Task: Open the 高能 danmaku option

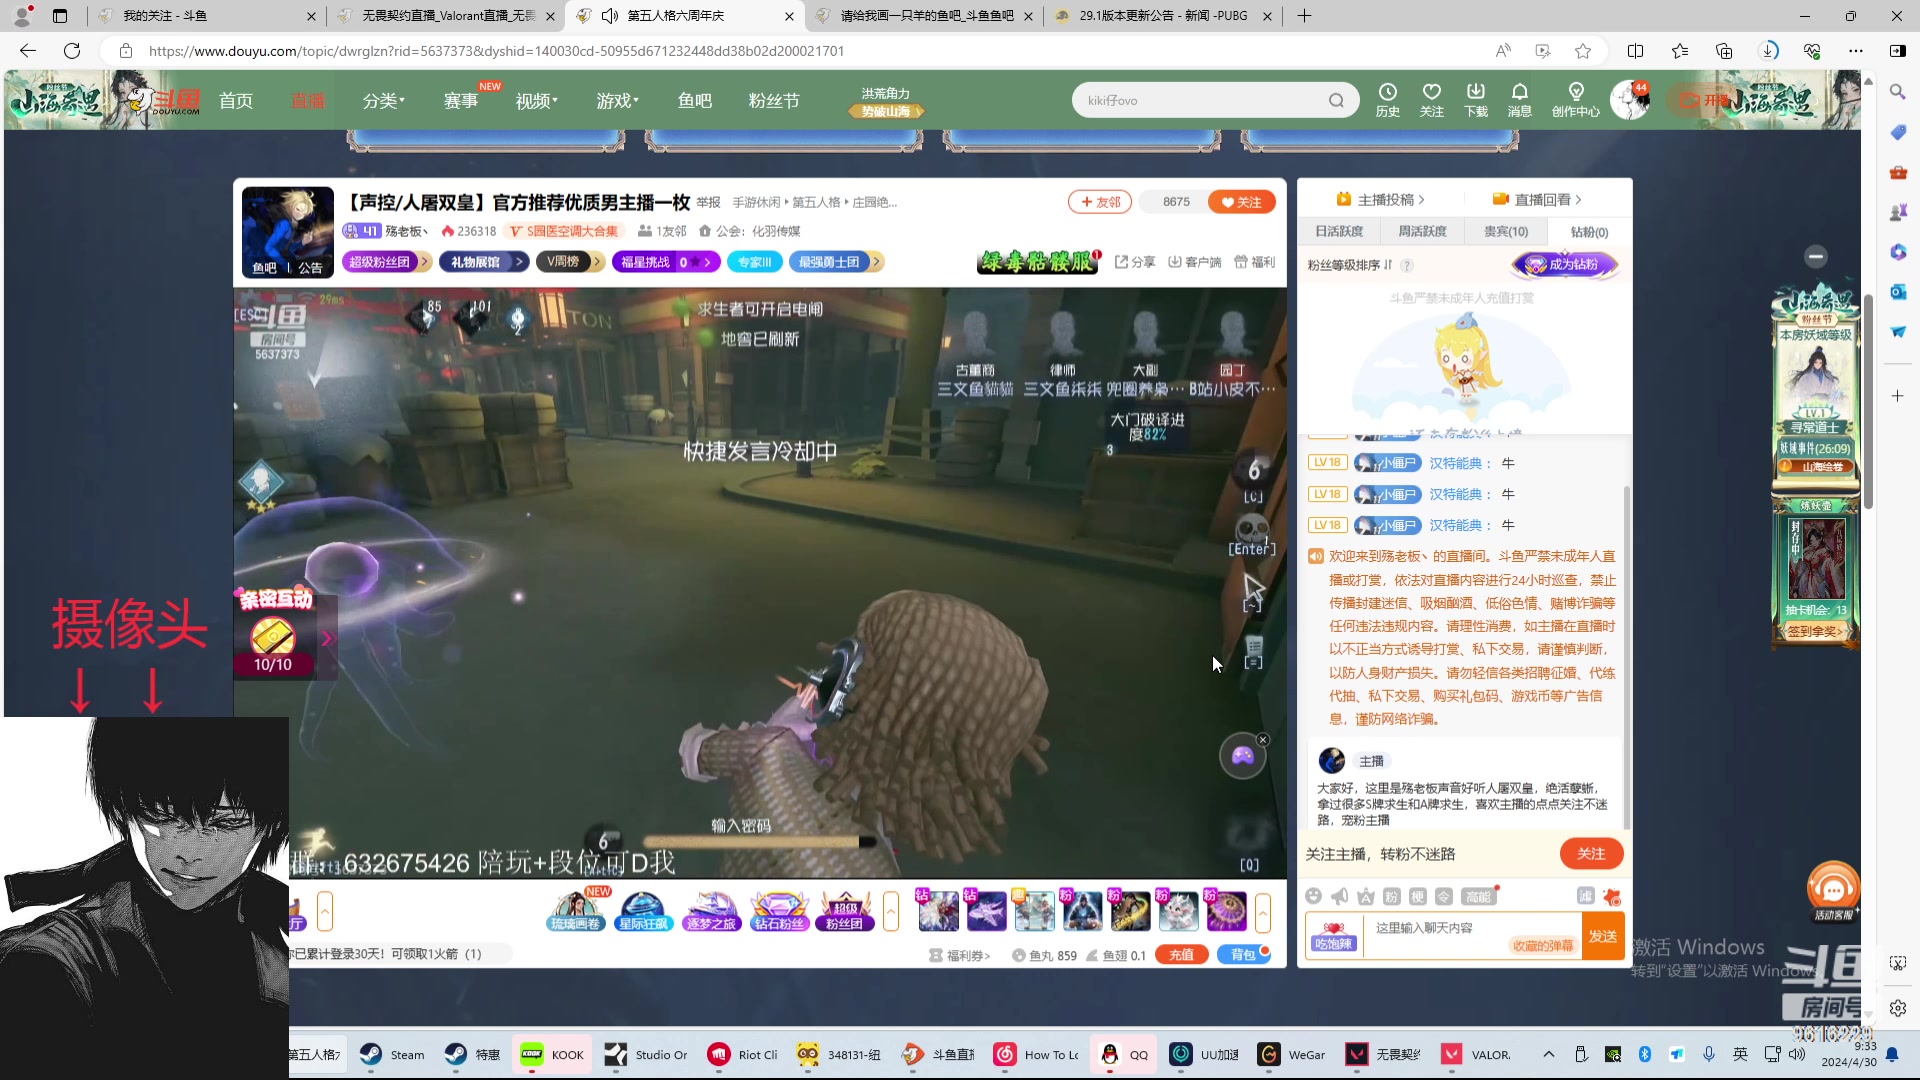Action: pyautogui.click(x=1479, y=896)
